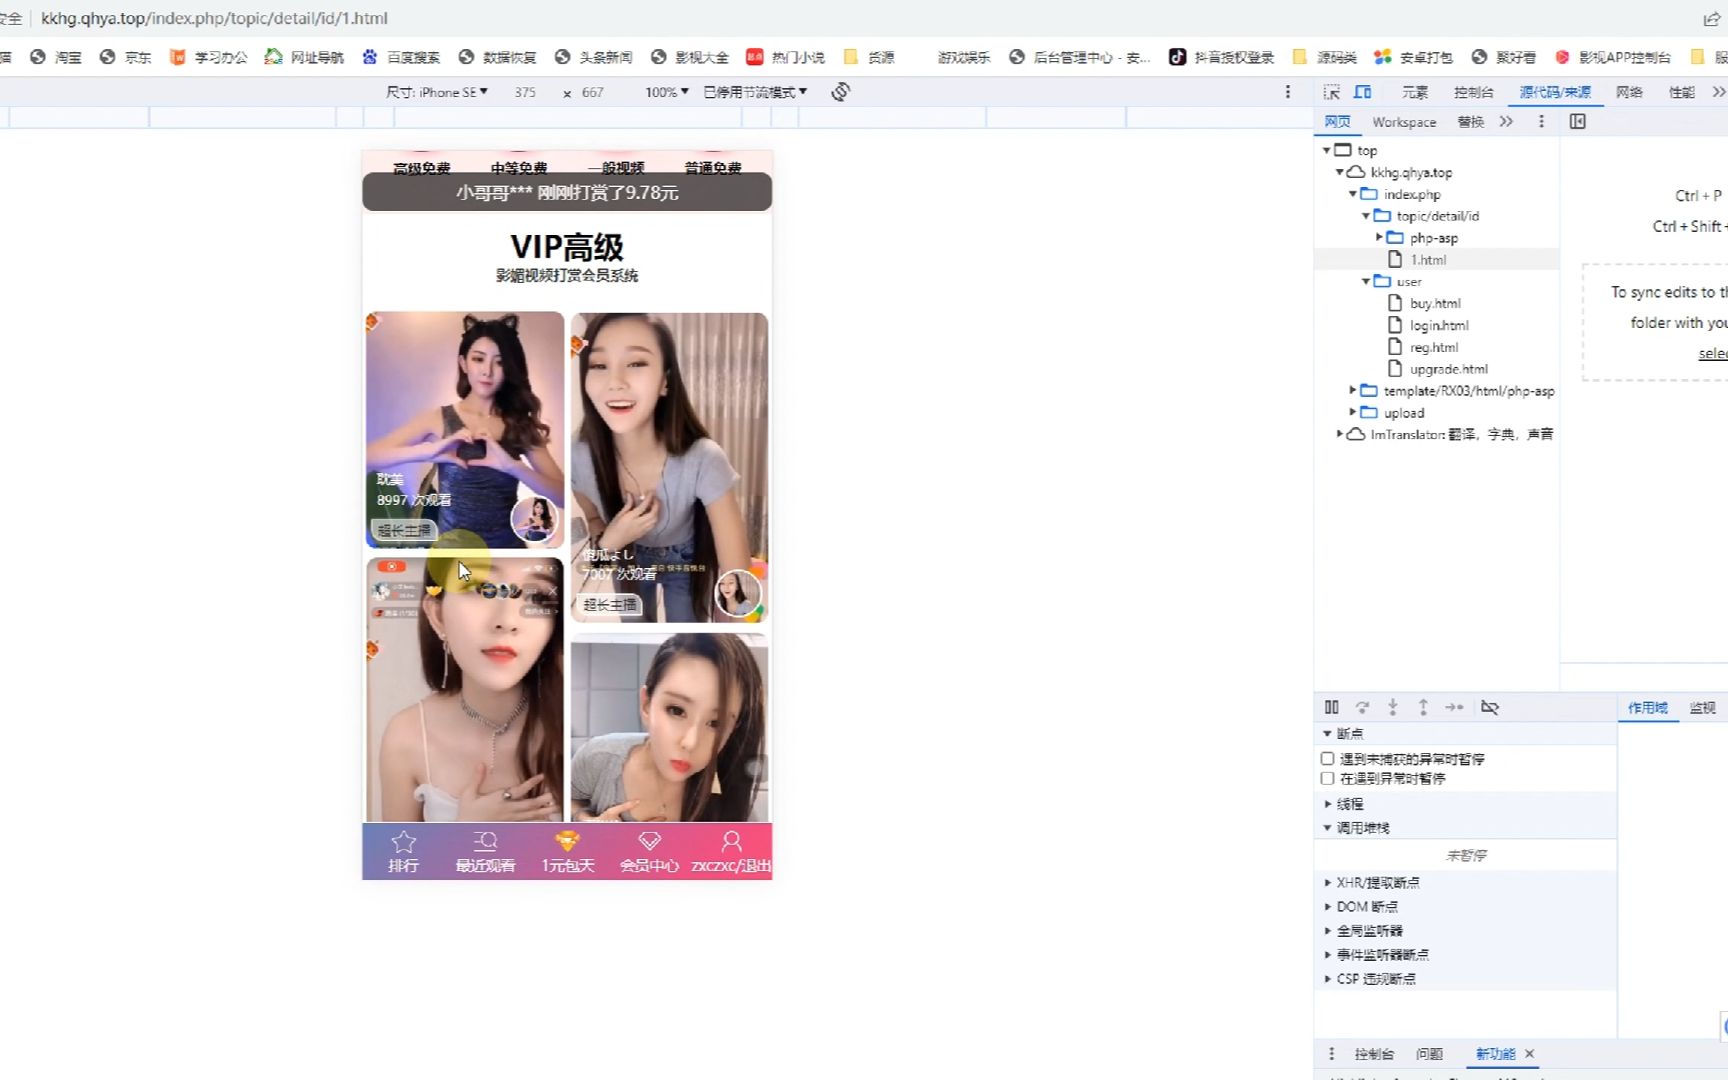Click the rotate device icon in toolbar
This screenshot has height=1080, width=1728.
(840, 92)
